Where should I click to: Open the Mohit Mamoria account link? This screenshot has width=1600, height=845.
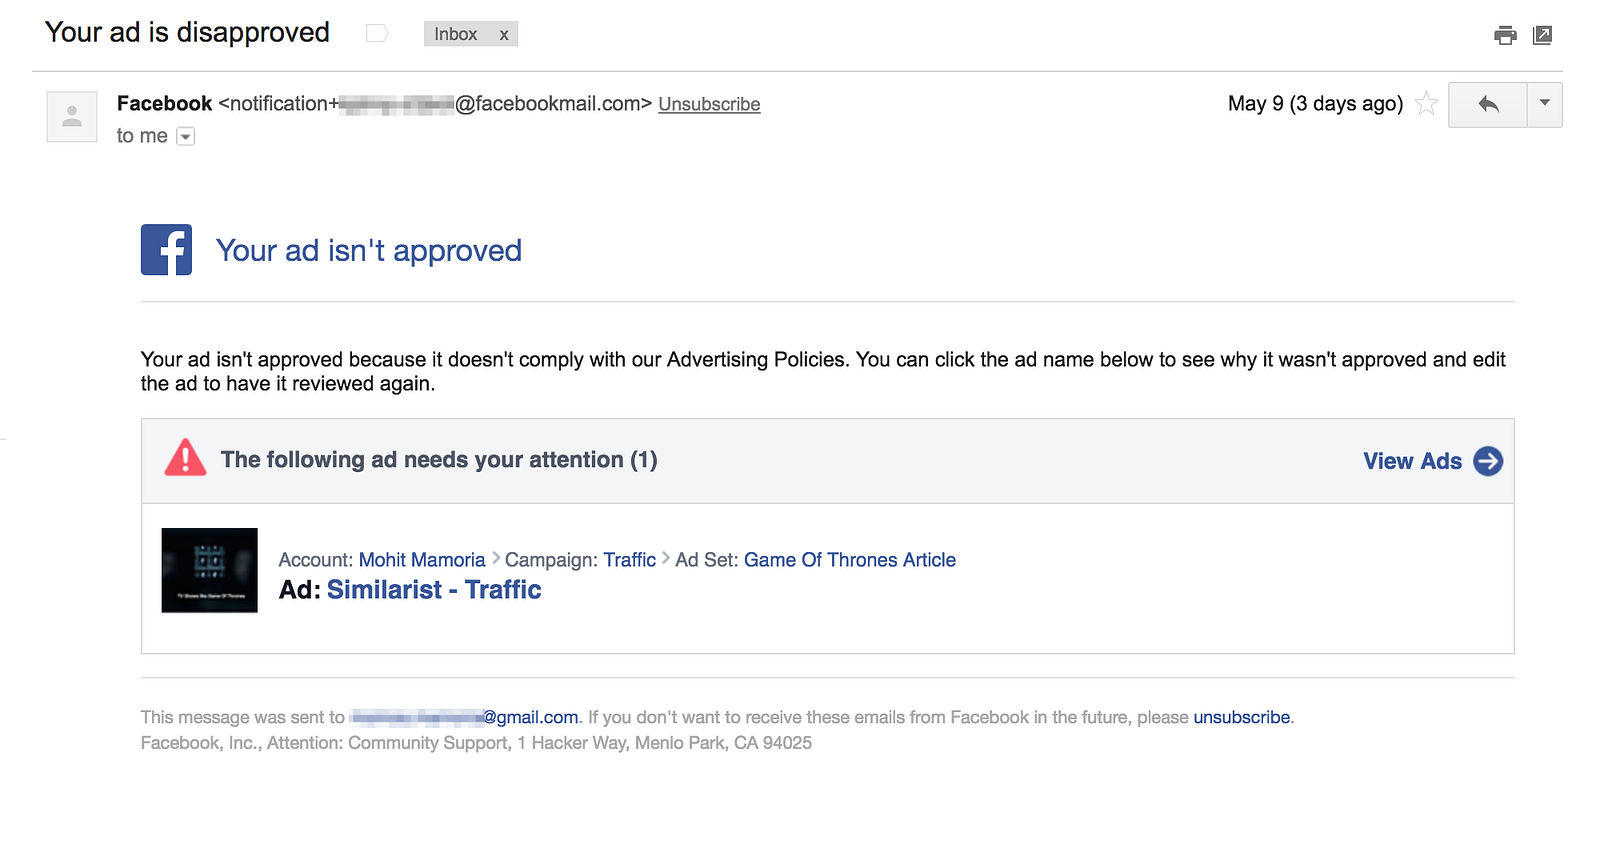[422, 560]
